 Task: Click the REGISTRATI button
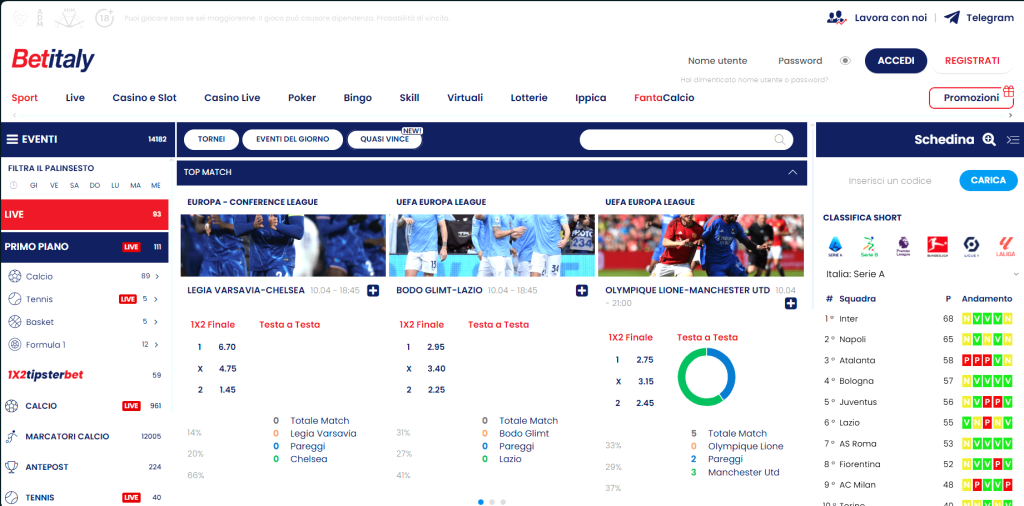(x=972, y=61)
